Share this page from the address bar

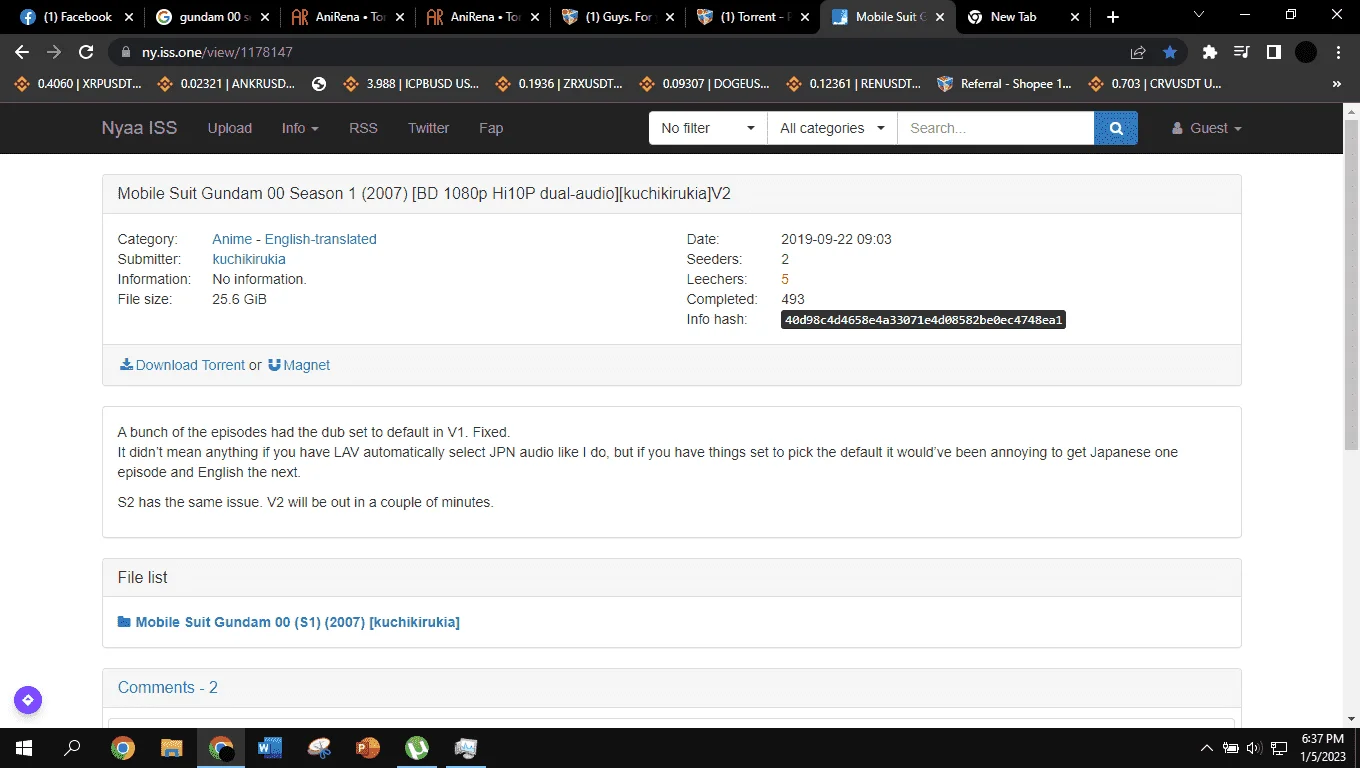pos(1138,52)
